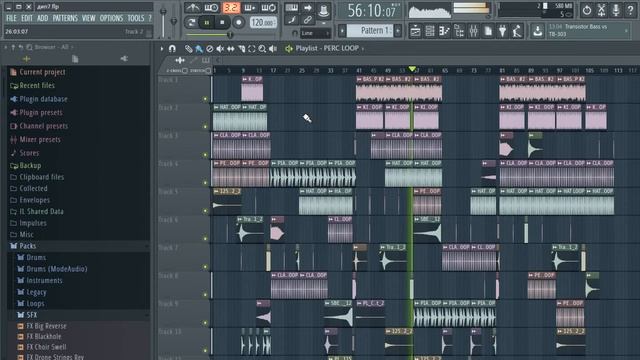This screenshot has width=640, height=360.
Task: Open the plugin picker plug icon
Action: [502, 31]
